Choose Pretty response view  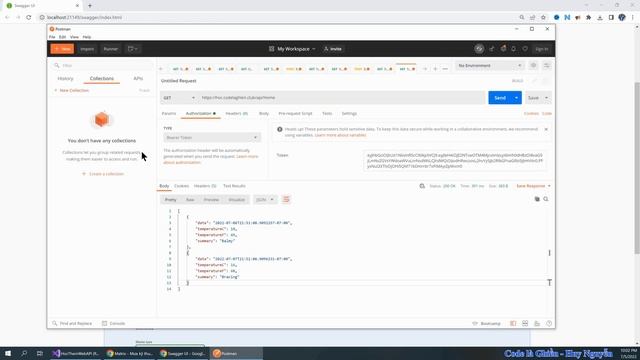point(171,200)
